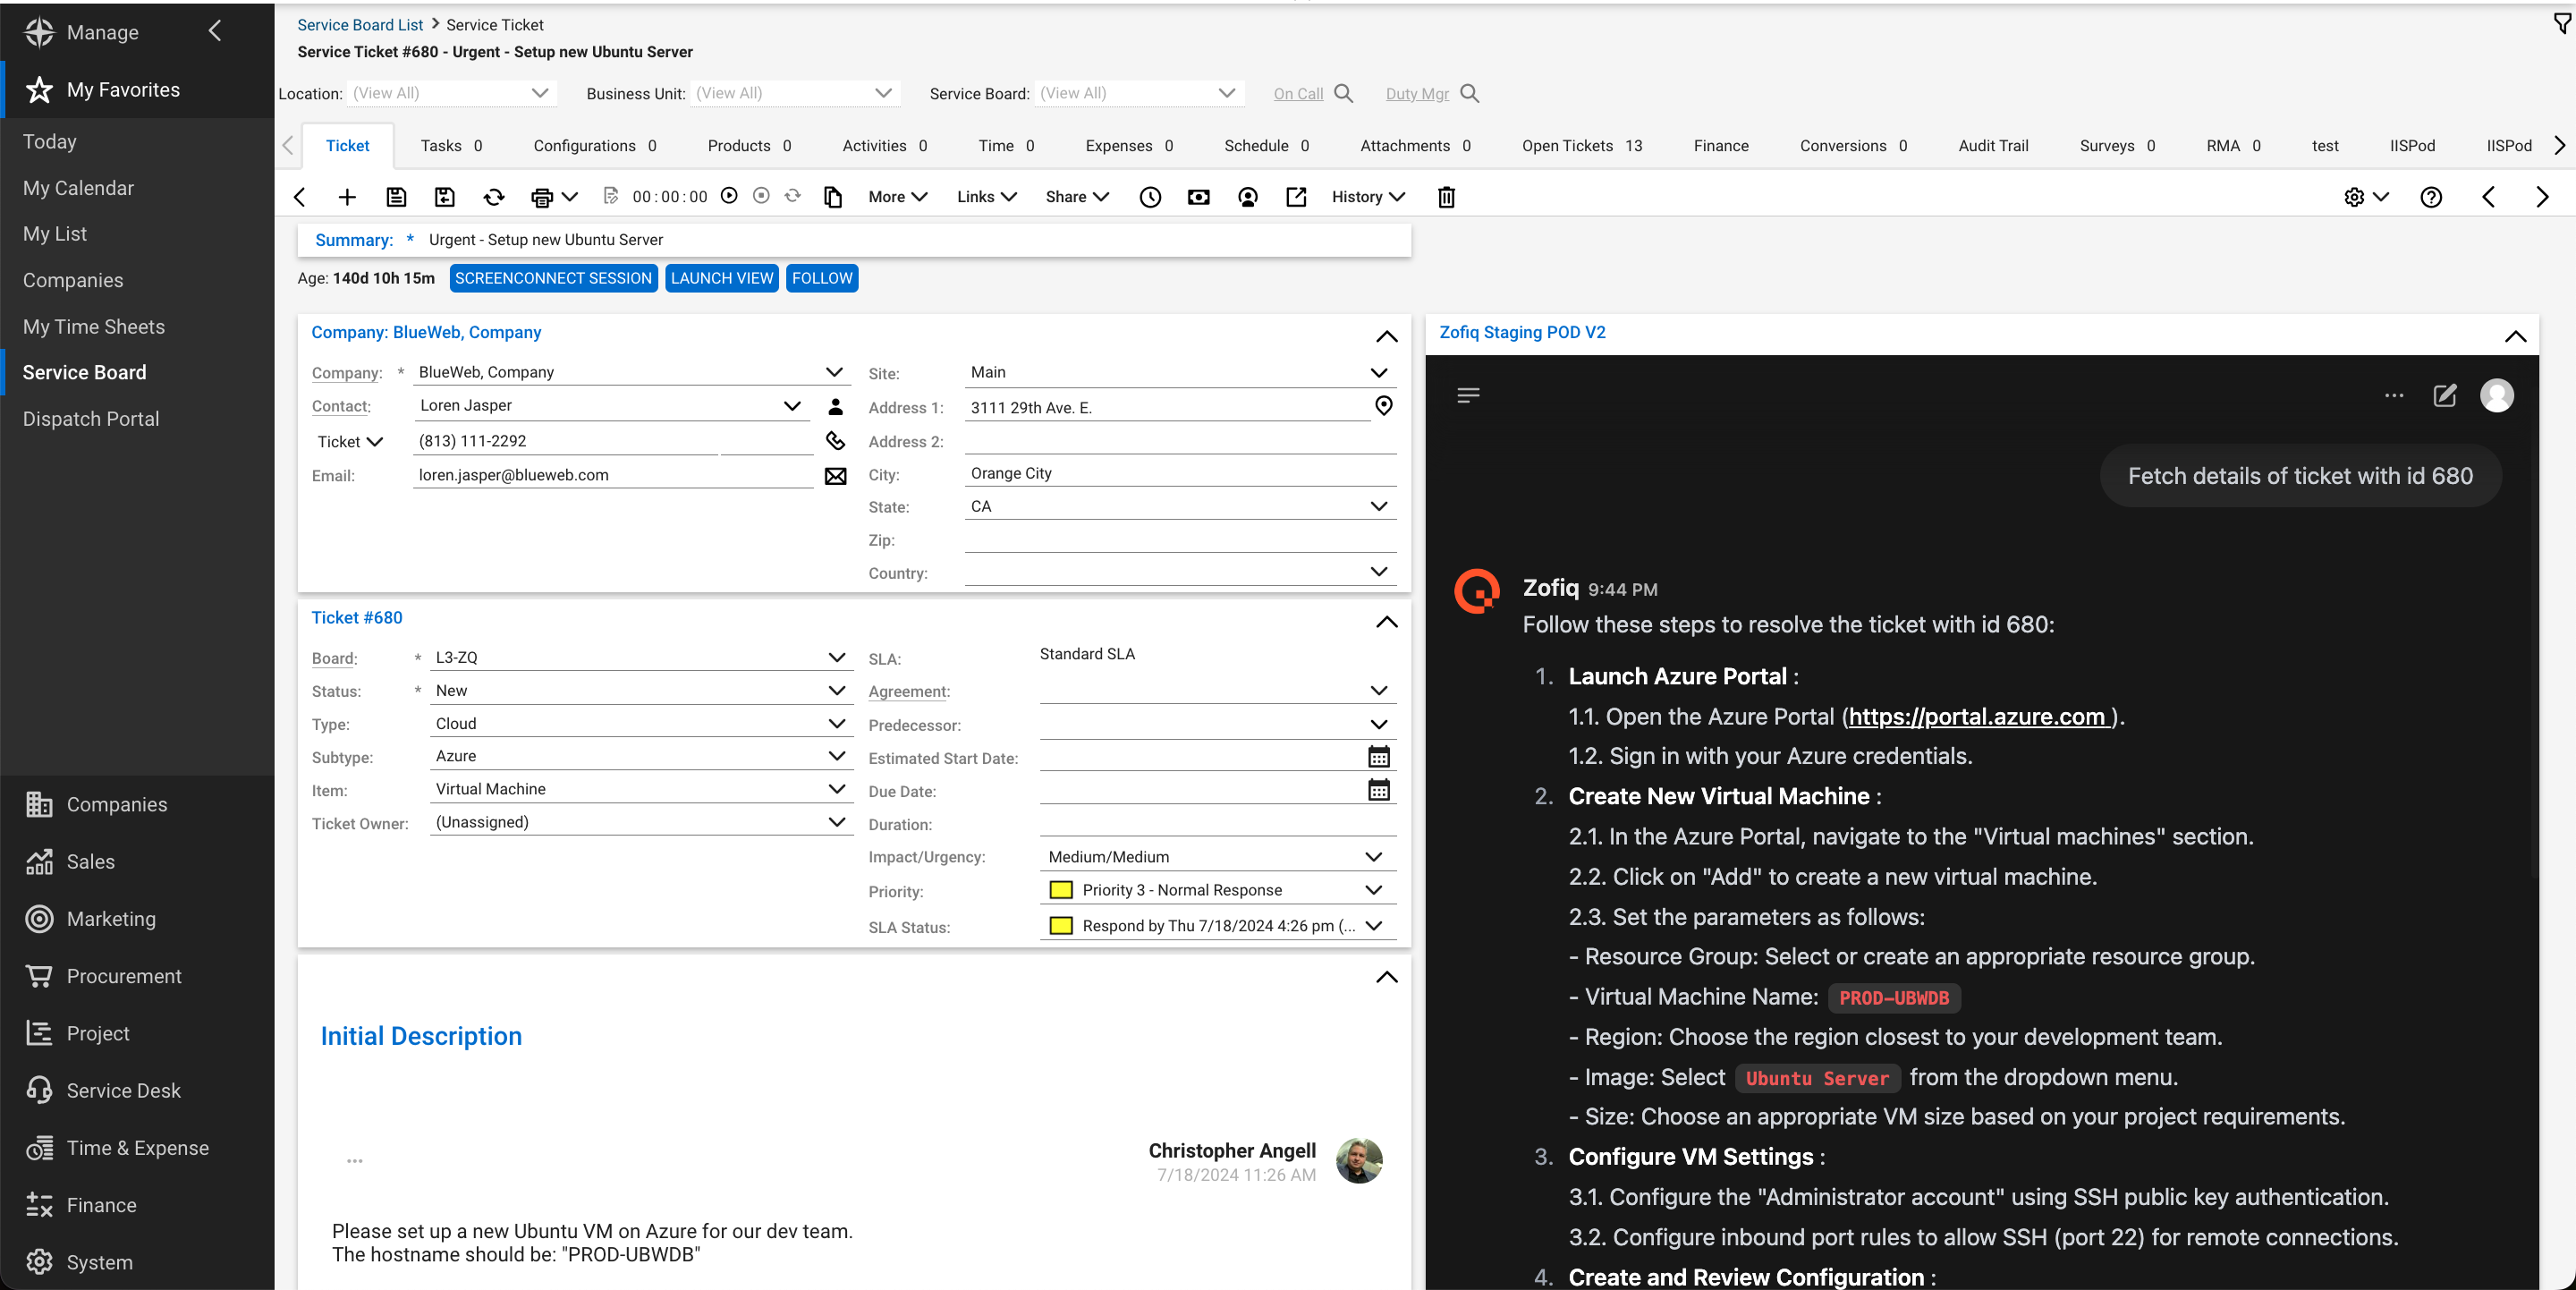The image size is (2576, 1290).
Task: Click the SCREENCONNECT SESSION button
Action: [553, 278]
